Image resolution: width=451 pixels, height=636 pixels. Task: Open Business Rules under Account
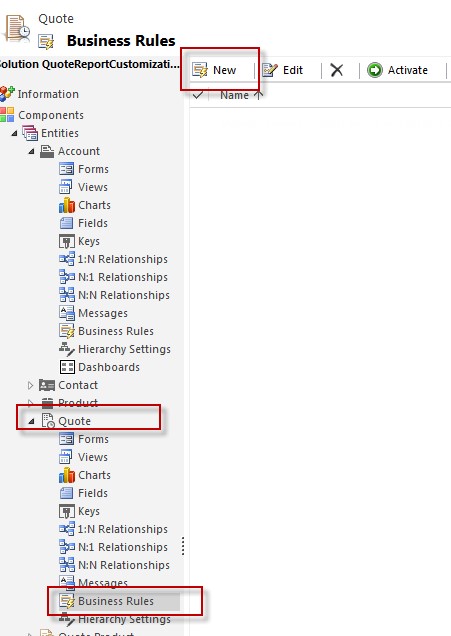coord(106,331)
